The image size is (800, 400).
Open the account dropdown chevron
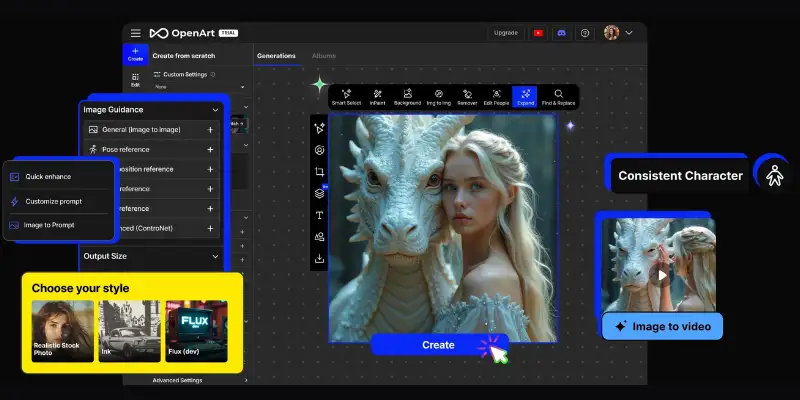tap(629, 33)
